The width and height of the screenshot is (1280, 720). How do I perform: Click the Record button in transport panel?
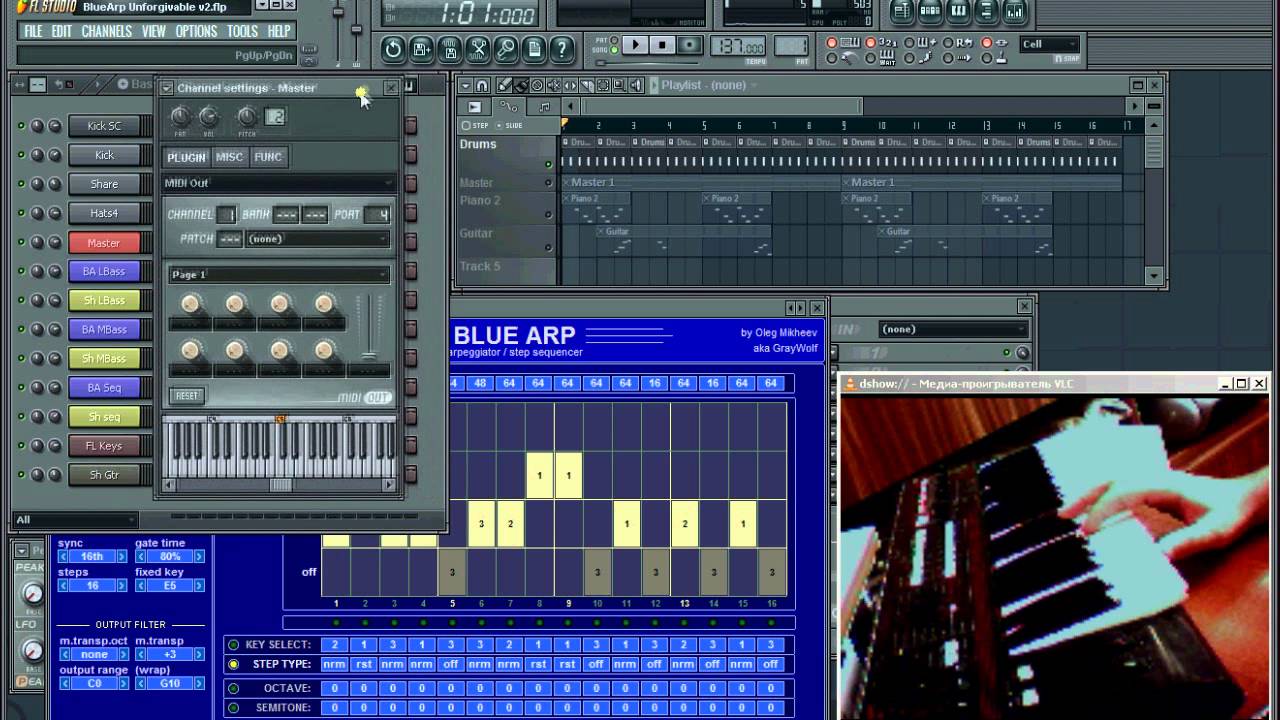point(689,45)
